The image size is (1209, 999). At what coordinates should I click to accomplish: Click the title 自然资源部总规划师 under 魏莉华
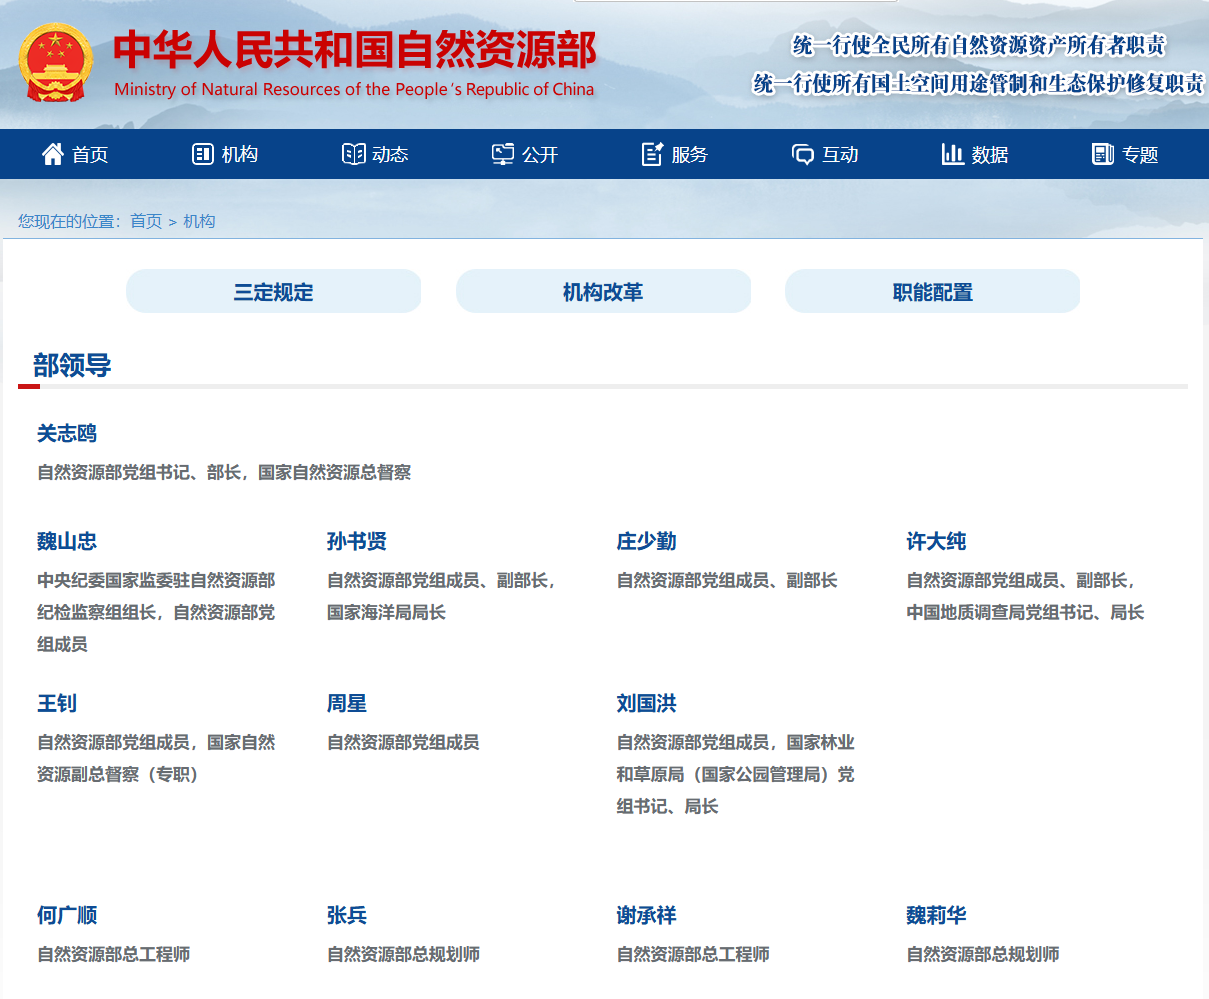click(984, 954)
